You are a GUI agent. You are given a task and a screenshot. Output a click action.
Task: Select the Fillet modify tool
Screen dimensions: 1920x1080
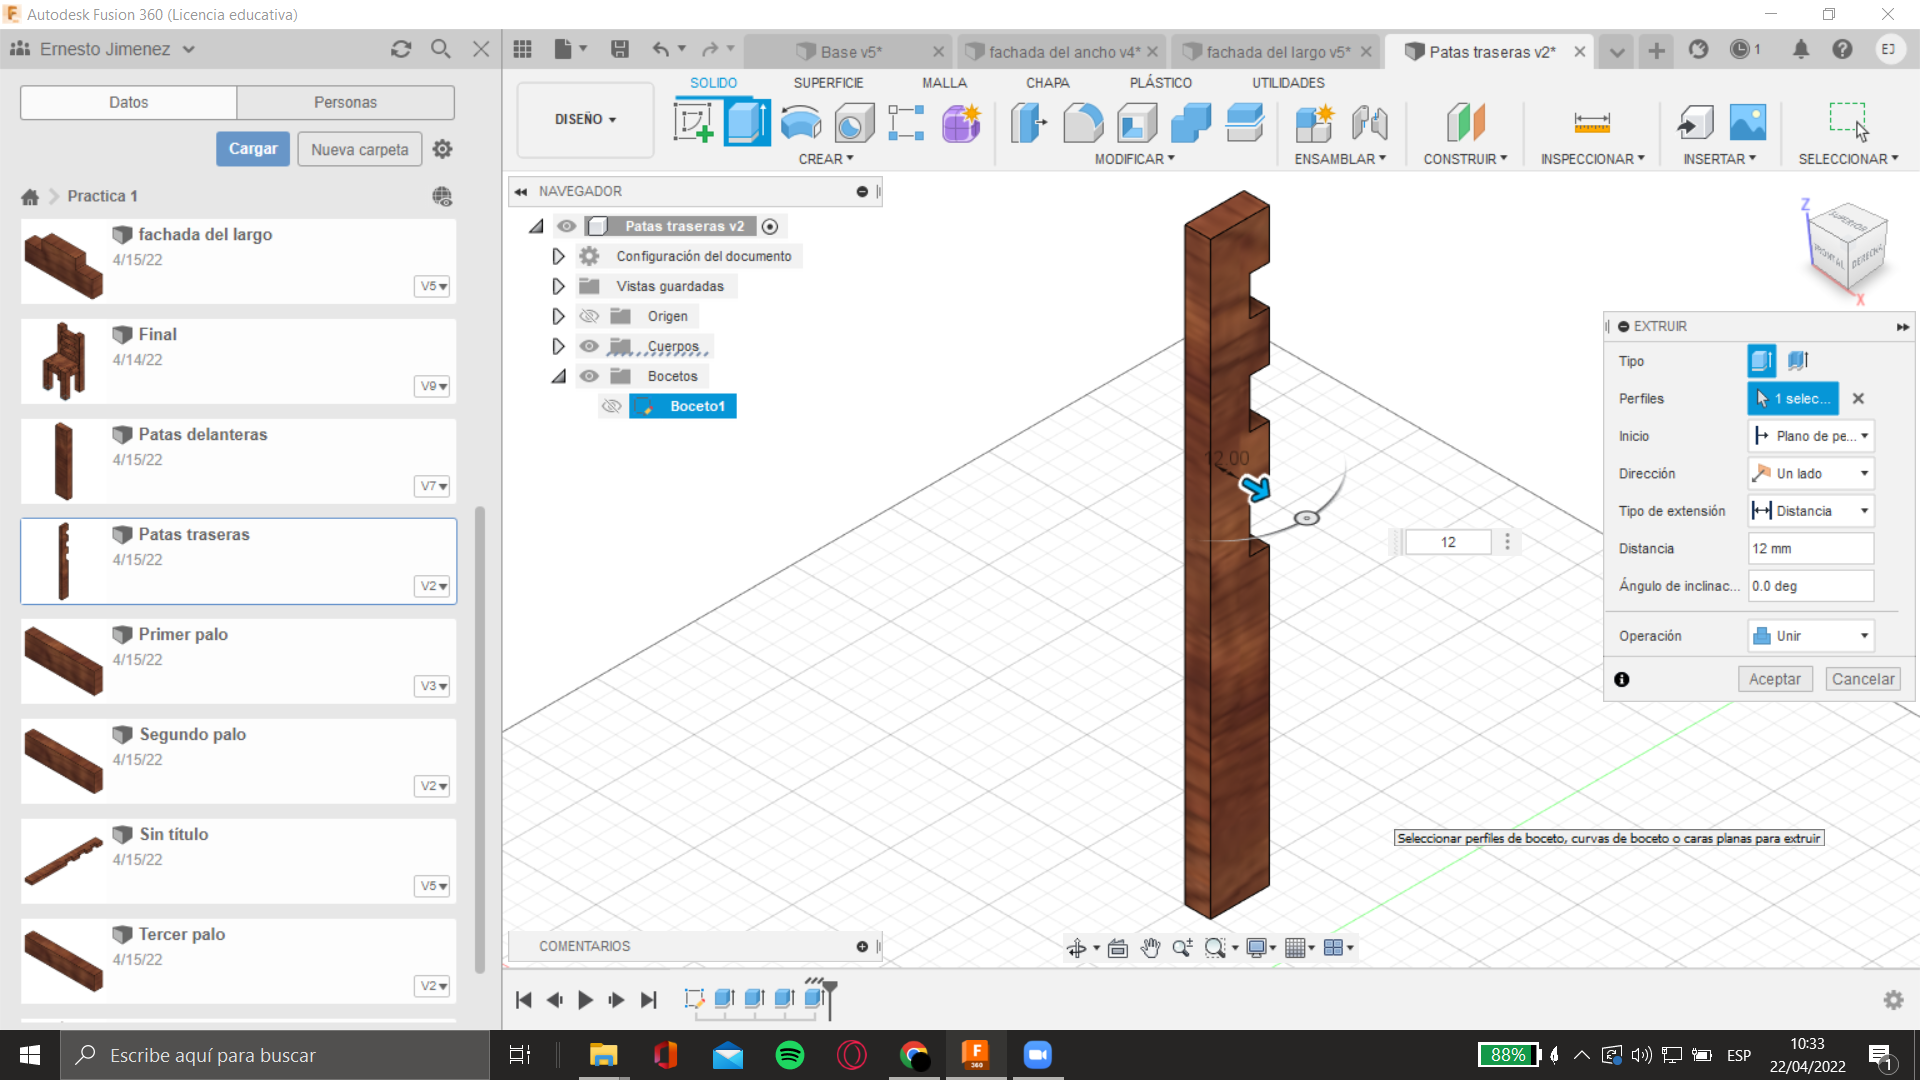[1083, 123]
